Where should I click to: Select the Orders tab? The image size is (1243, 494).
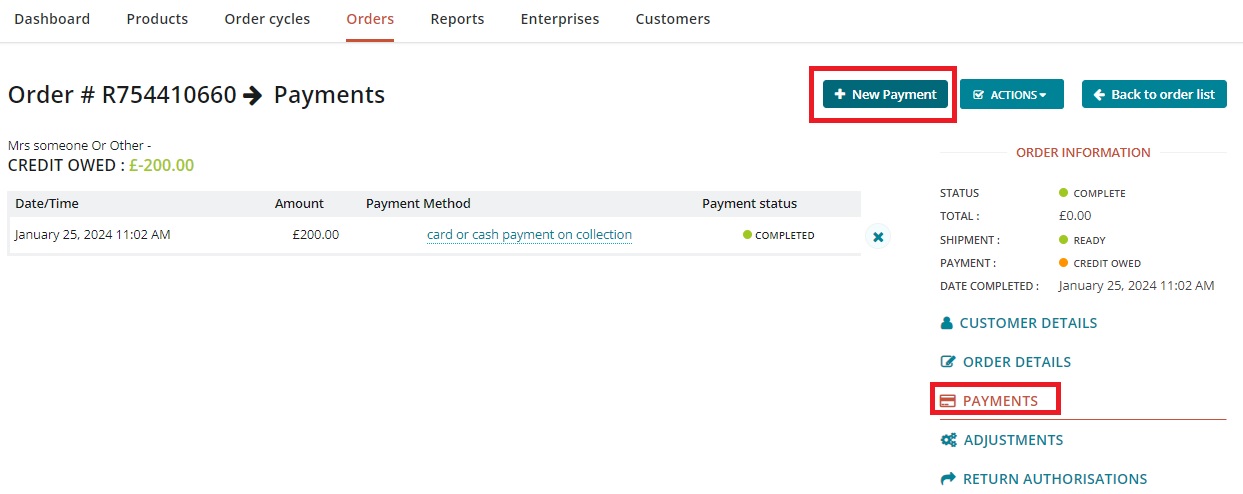[370, 19]
